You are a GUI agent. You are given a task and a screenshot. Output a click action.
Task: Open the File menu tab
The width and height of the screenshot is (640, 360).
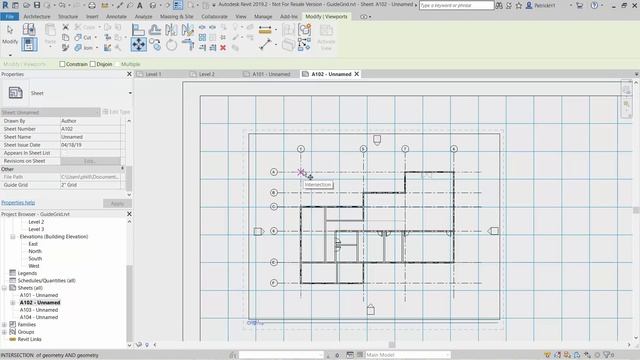[x=10, y=17]
